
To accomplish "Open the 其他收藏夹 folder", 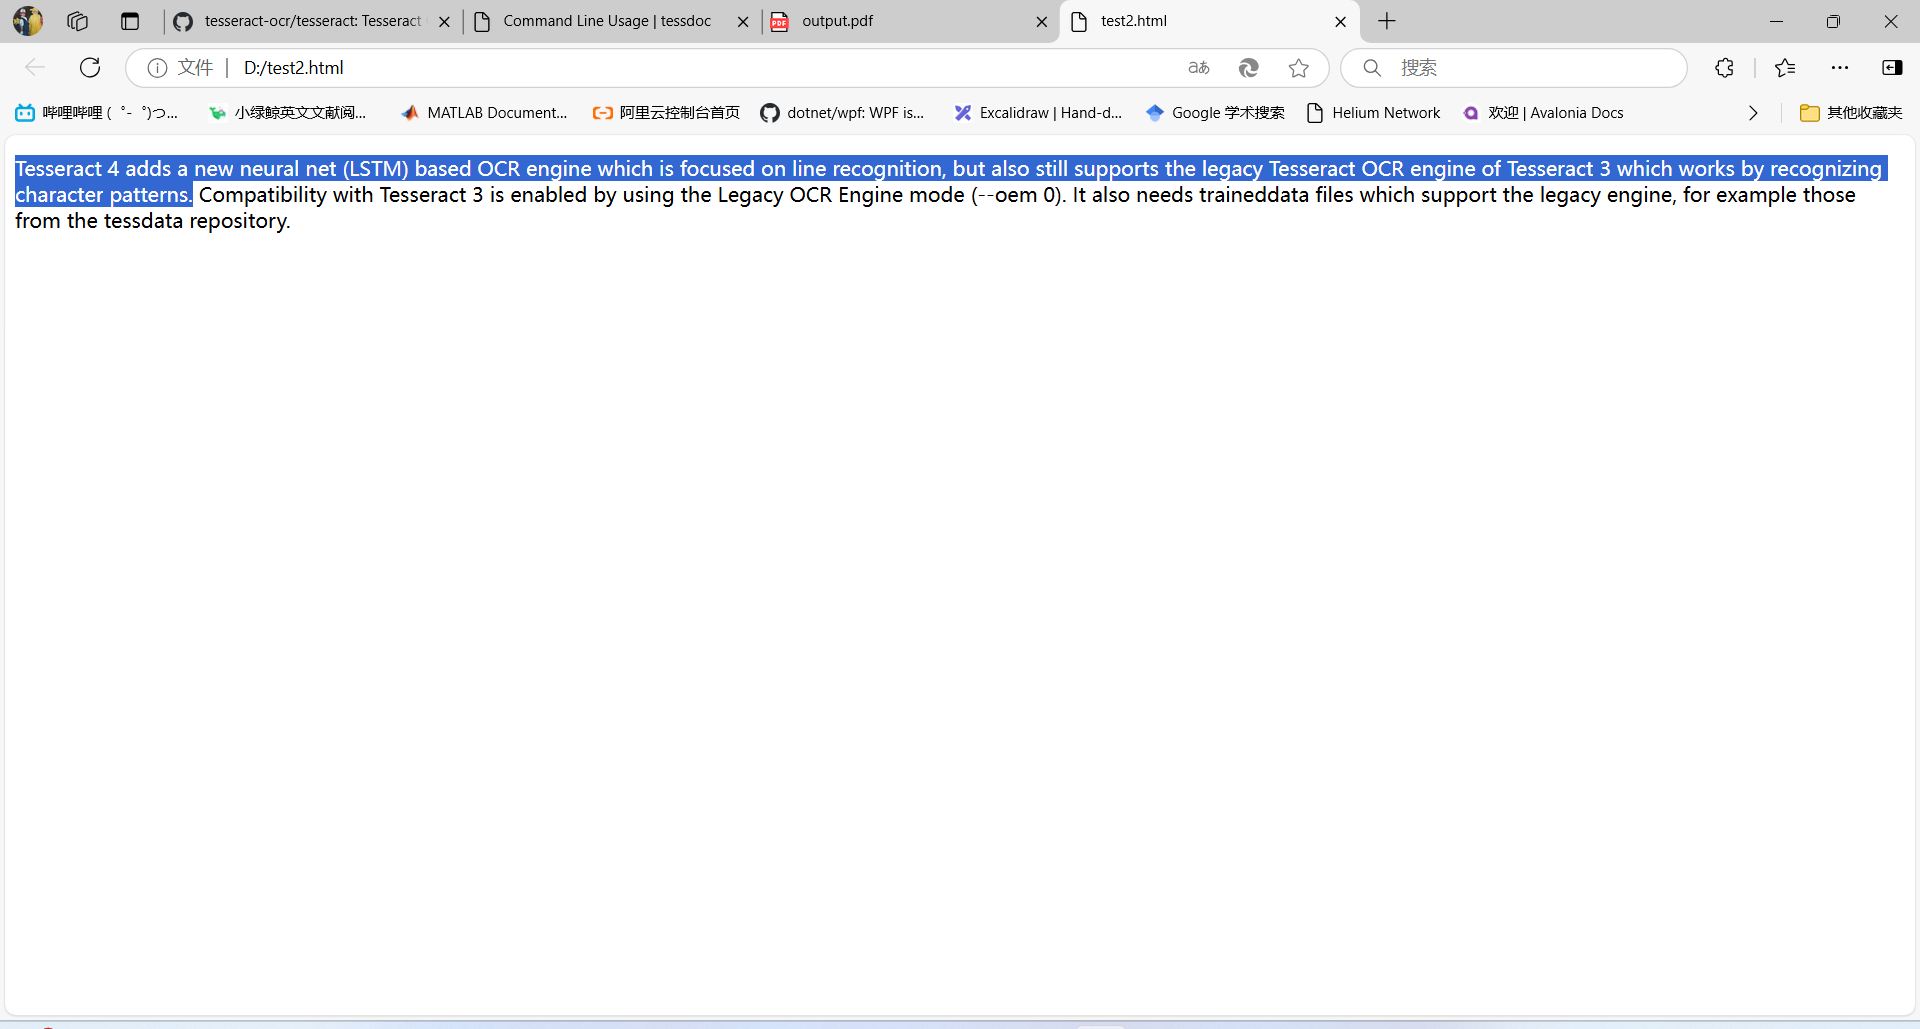I will point(1851,113).
